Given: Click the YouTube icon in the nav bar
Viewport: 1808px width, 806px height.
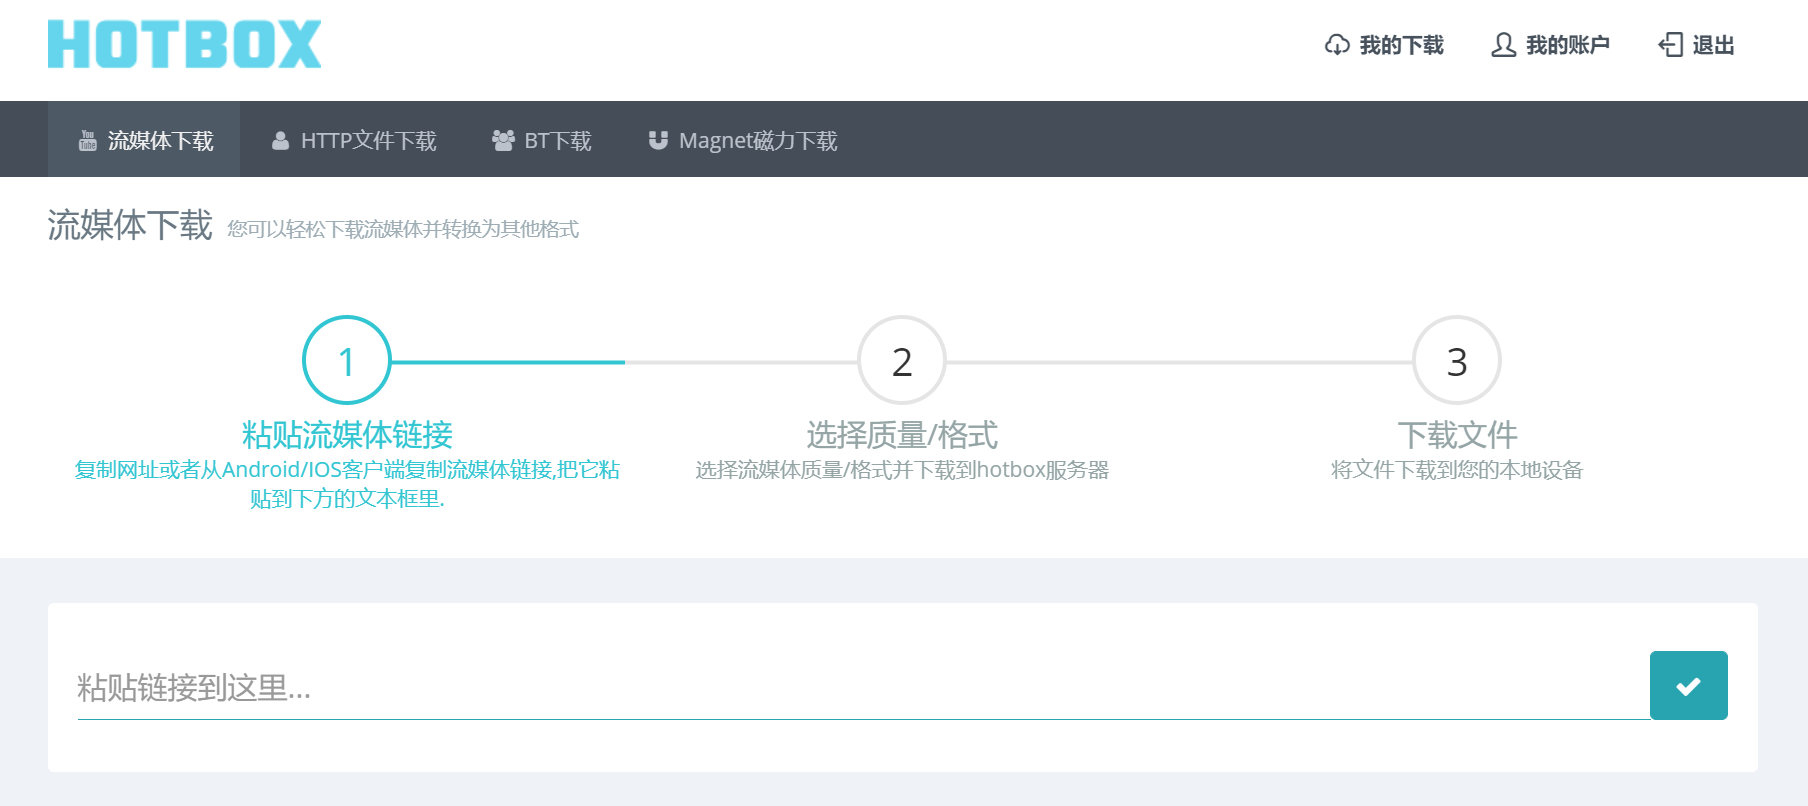Looking at the screenshot, I should 88,141.
